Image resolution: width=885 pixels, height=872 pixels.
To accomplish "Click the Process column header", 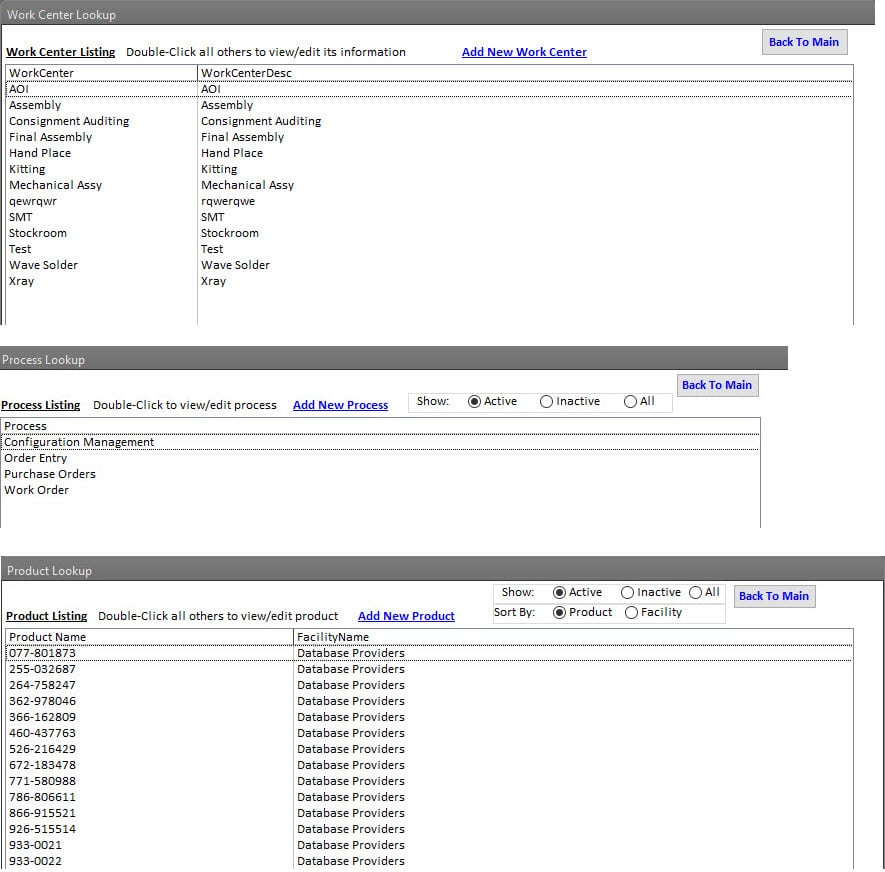I will pos(380,426).
